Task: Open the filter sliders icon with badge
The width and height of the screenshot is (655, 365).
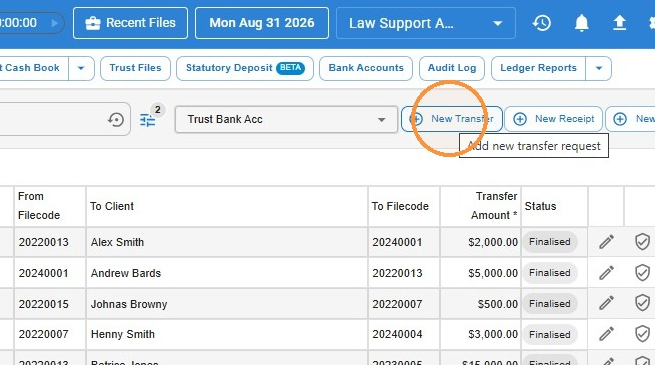Action: [147, 120]
